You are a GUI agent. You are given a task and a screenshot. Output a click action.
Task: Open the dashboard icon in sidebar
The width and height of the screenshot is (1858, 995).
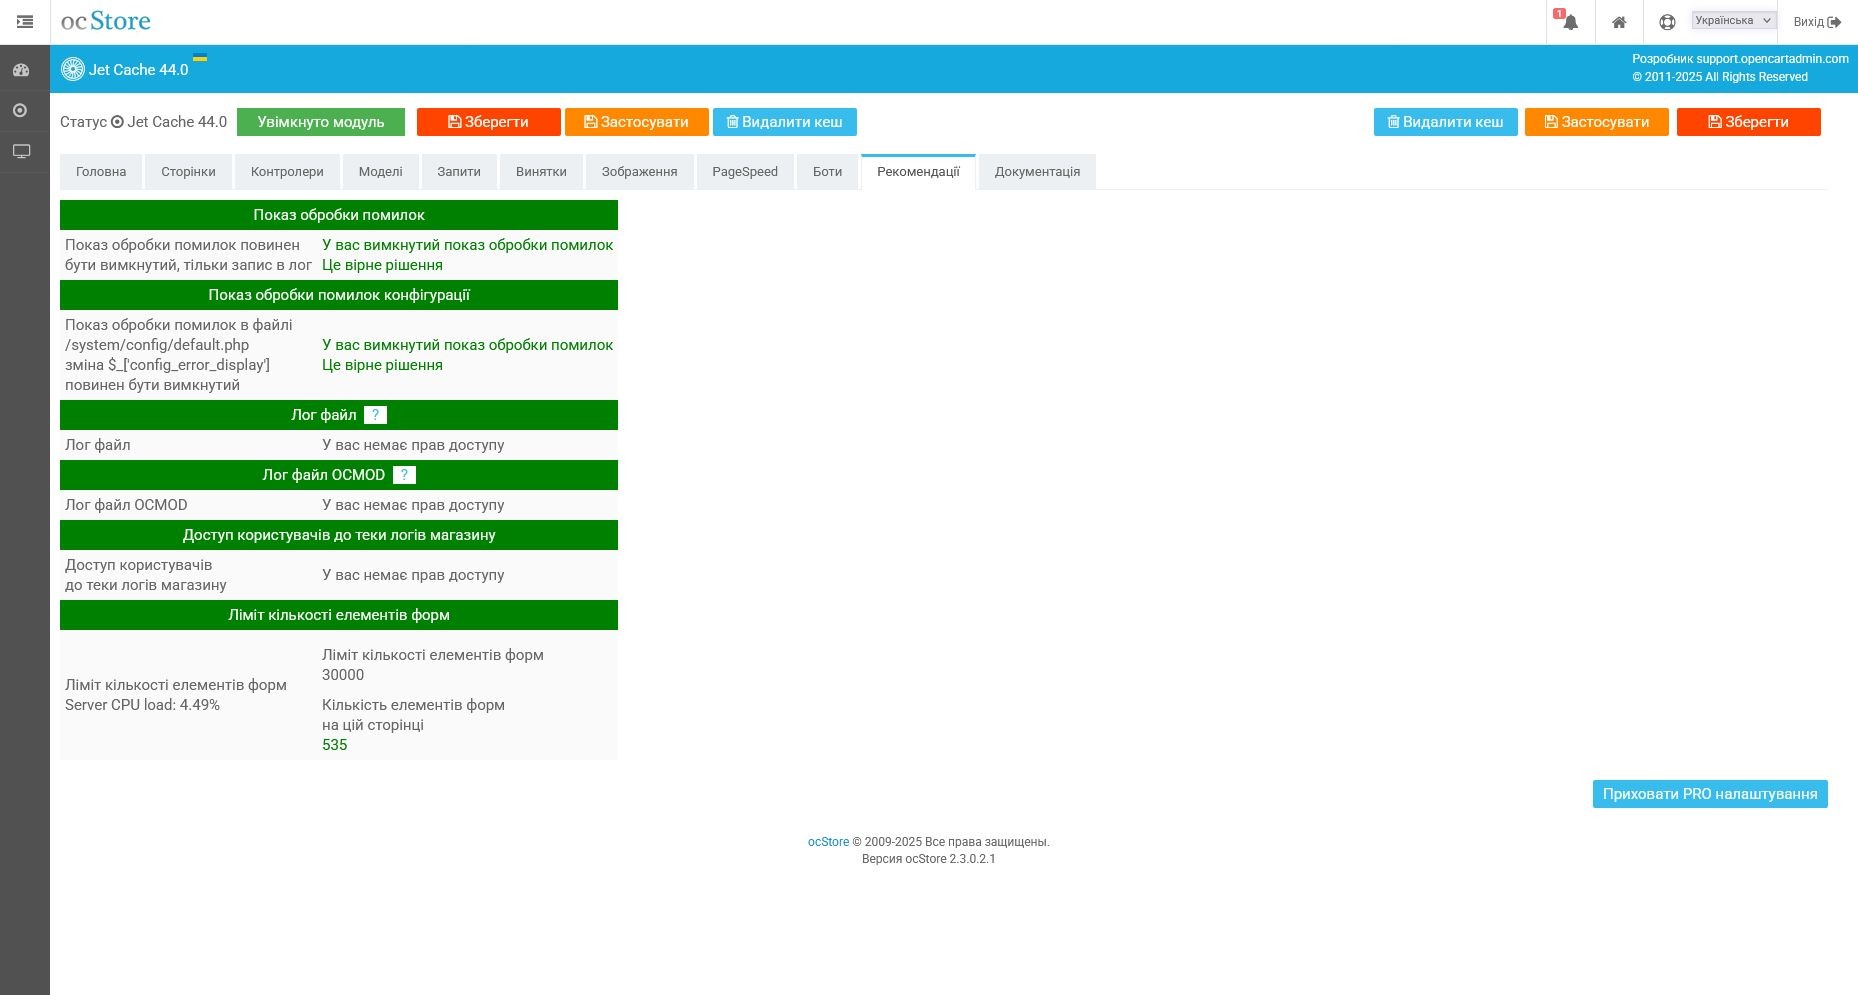tap(21, 70)
